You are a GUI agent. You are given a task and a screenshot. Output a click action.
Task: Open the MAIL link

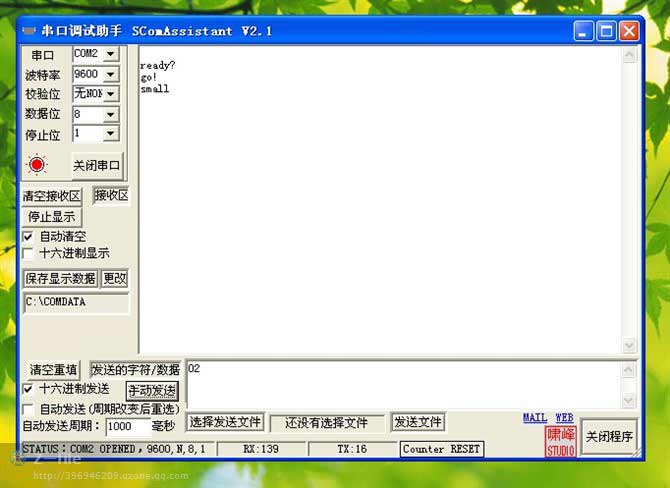534,418
